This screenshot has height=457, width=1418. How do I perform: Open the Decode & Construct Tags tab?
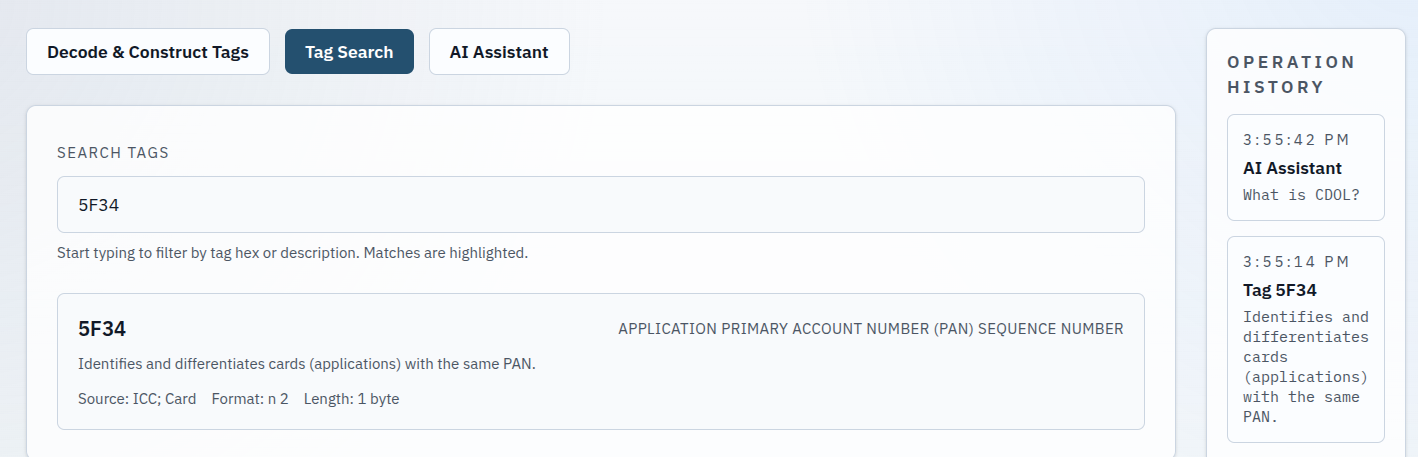tap(148, 52)
